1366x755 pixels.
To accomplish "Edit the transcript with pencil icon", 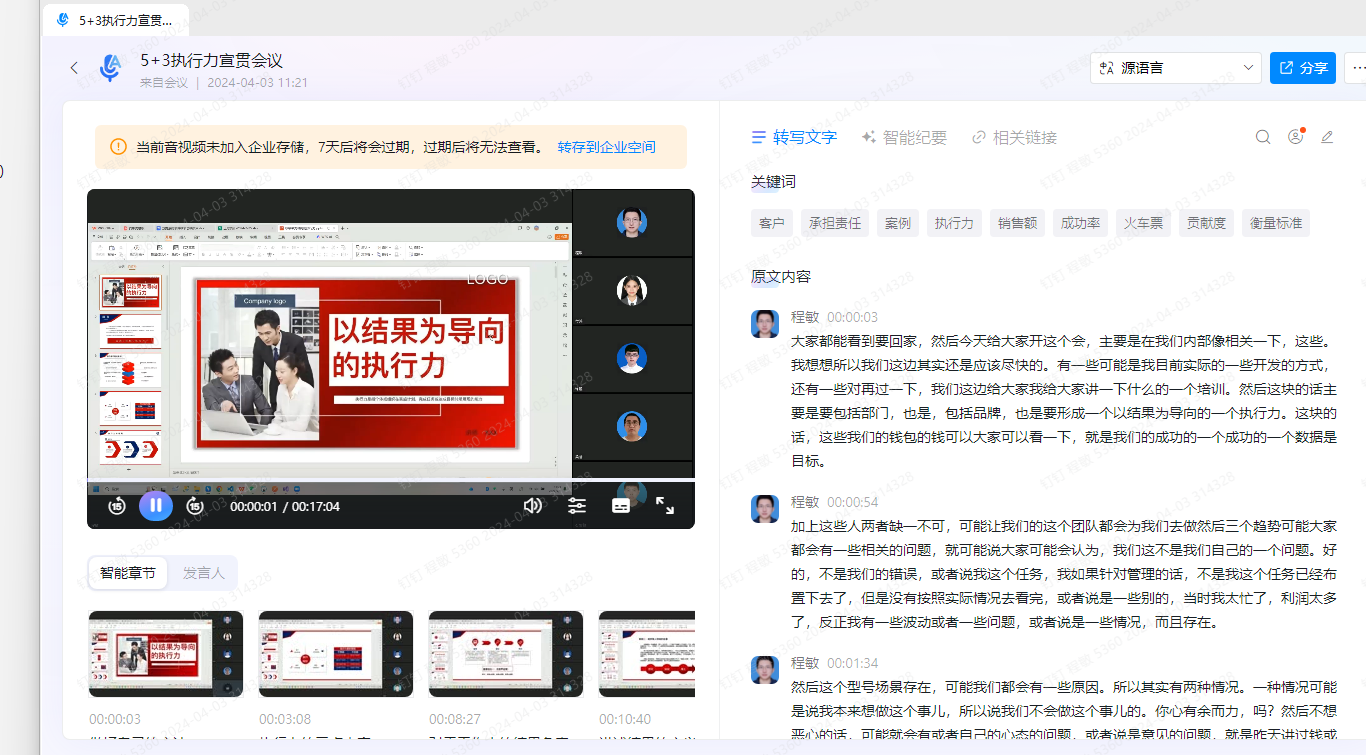I will [1327, 137].
